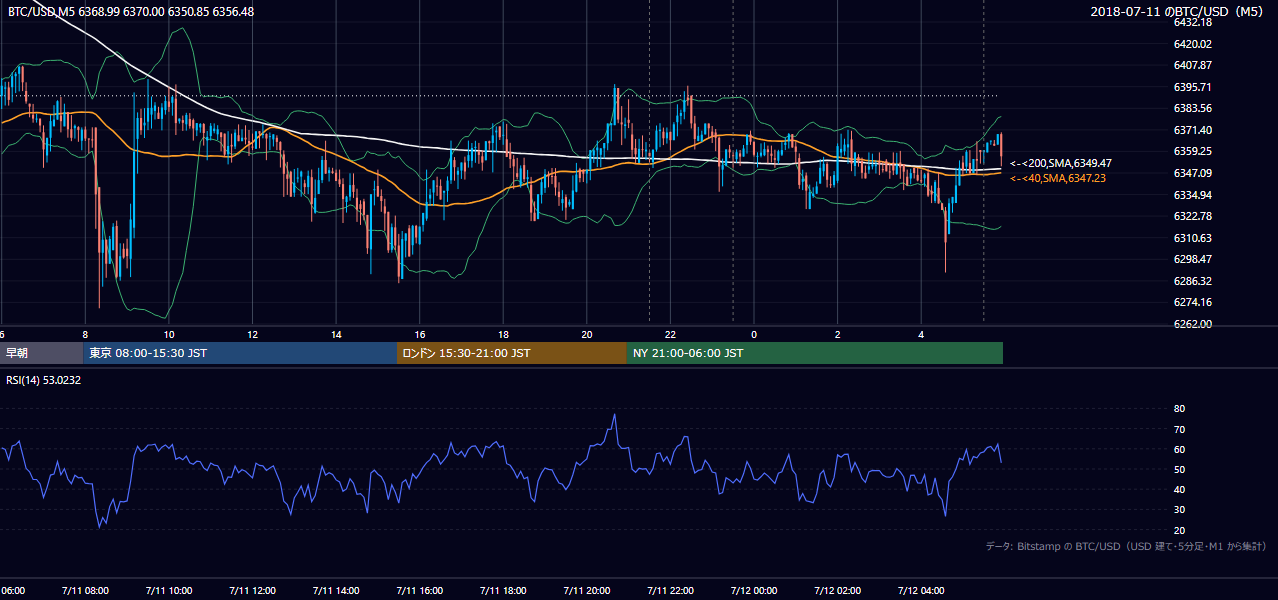1278x600 pixels.
Task: Click RSI axis label 30
Action: pyautogui.click(x=1179, y=510)
